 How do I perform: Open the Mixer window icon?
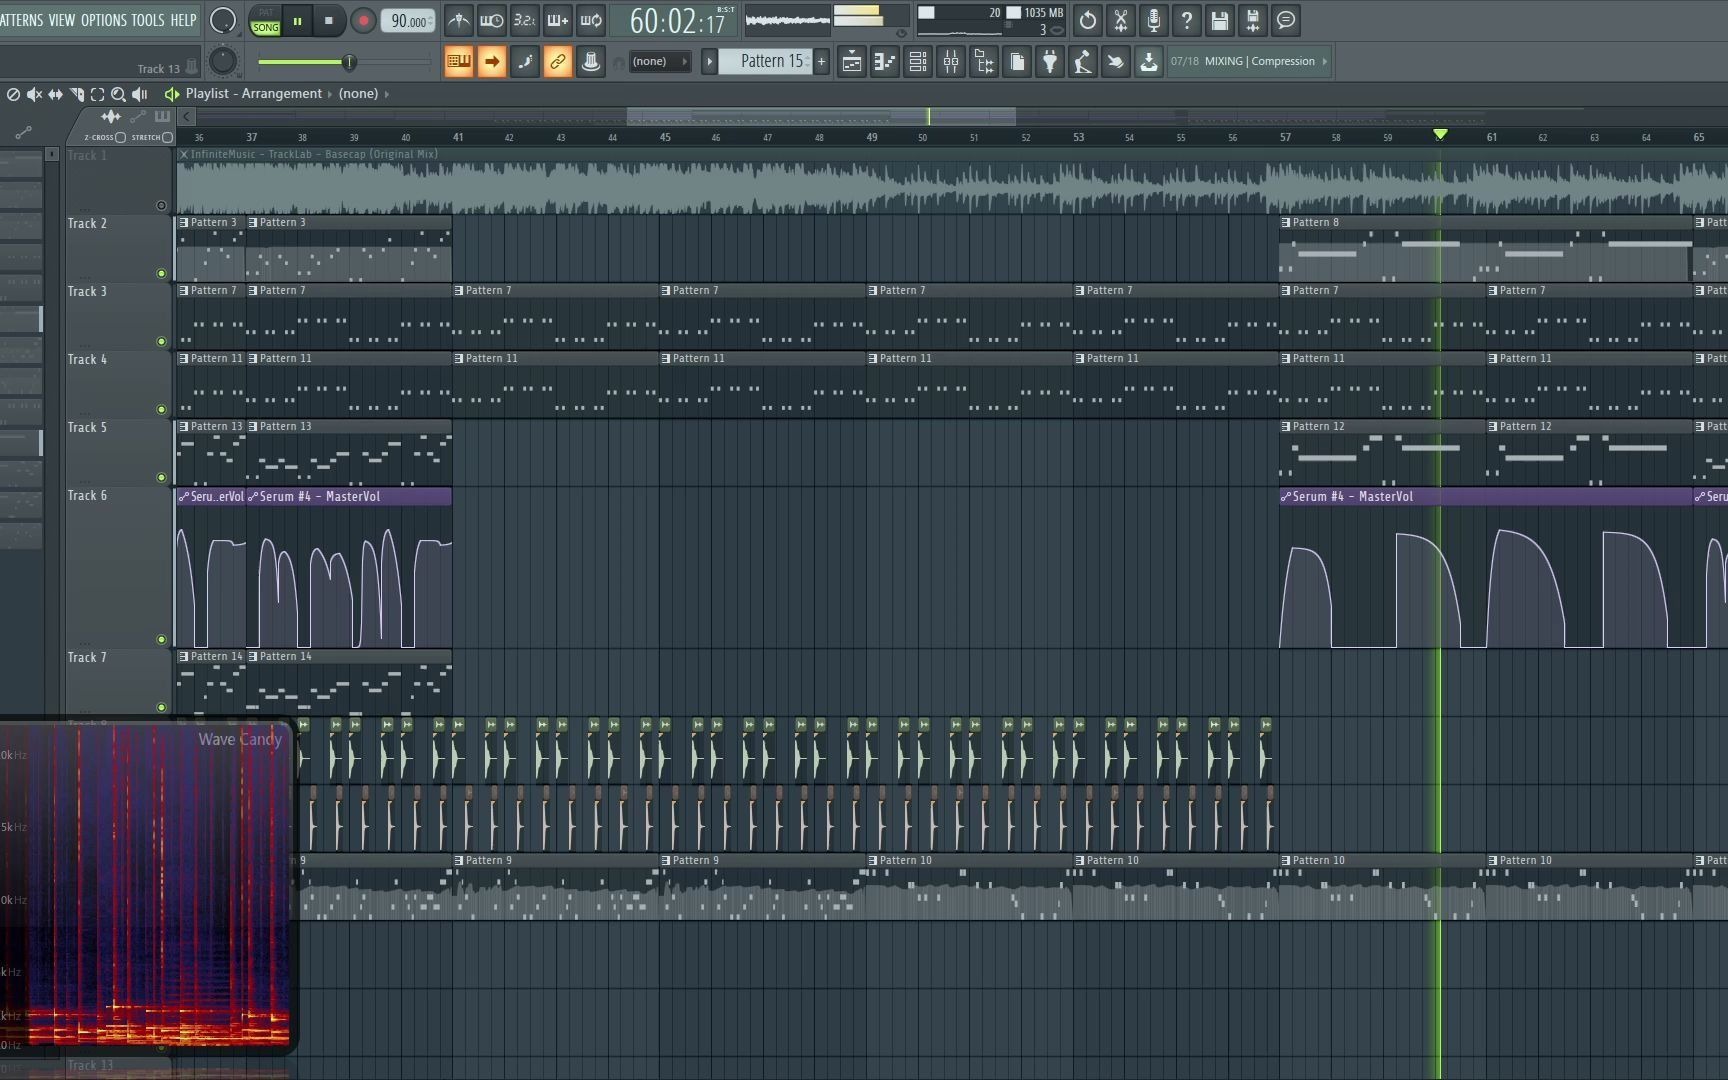(951, 61)
